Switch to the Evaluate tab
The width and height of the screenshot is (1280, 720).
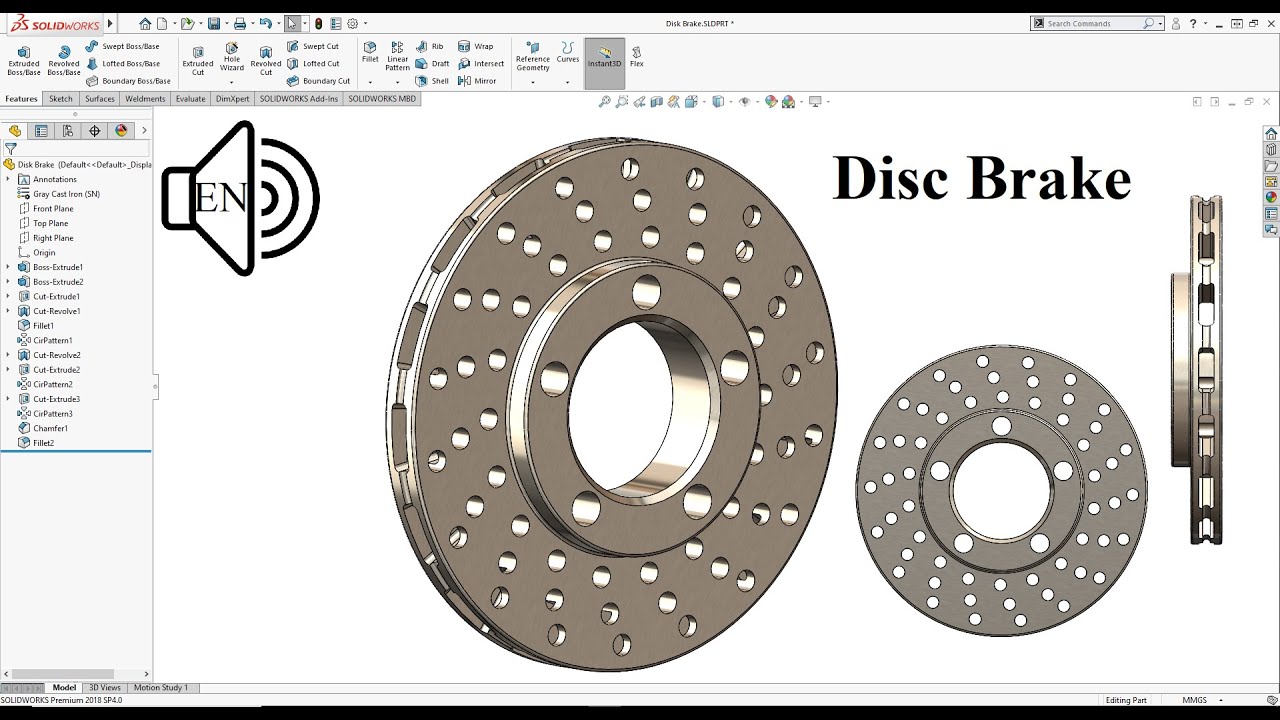point(190,99)
